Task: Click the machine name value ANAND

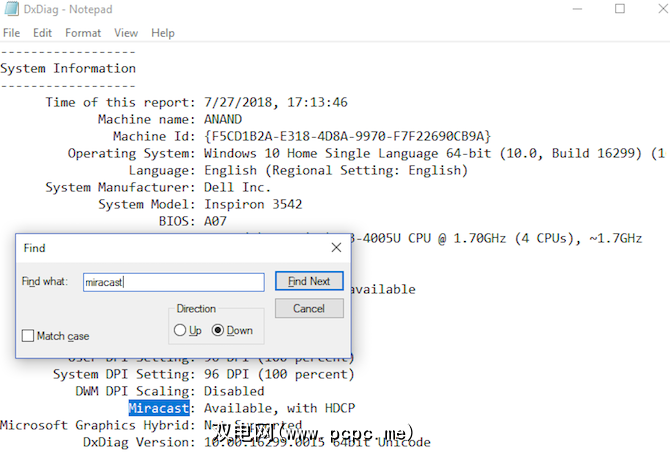Action: click(223, 119)
